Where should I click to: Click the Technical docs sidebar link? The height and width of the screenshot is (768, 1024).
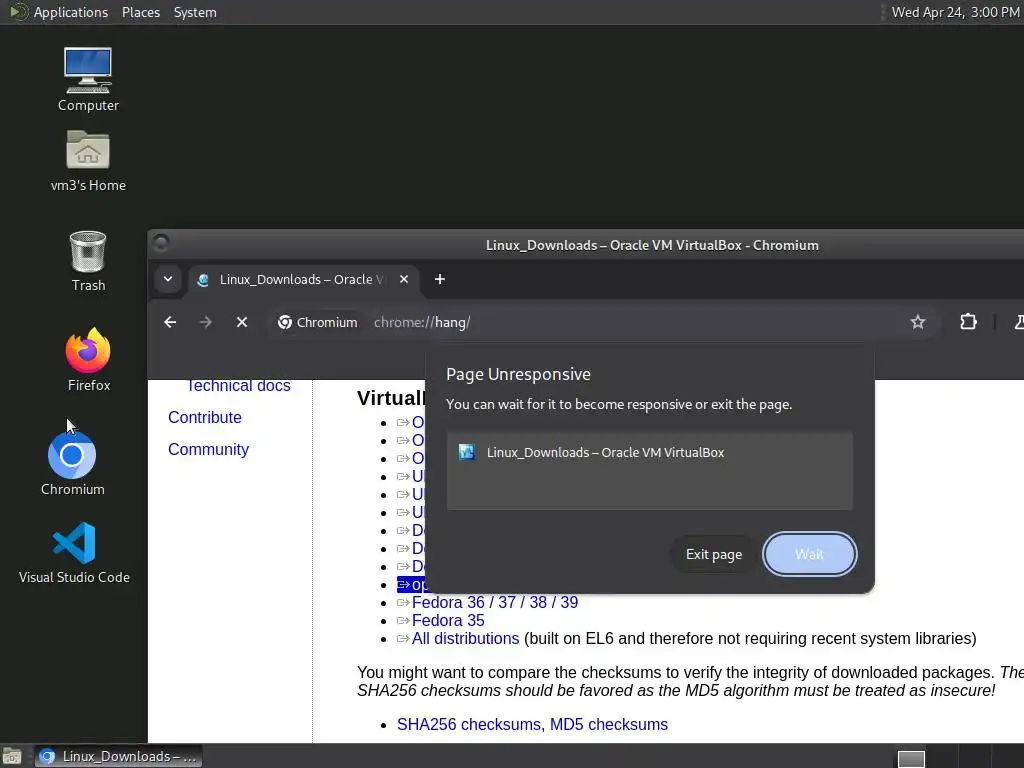point(238,386)
